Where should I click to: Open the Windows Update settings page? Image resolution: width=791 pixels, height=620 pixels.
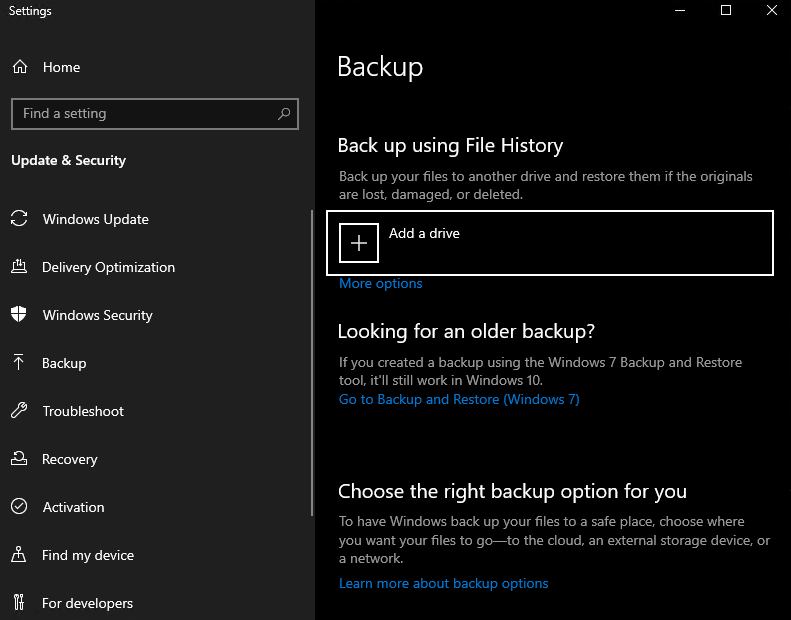pos(95,219)
